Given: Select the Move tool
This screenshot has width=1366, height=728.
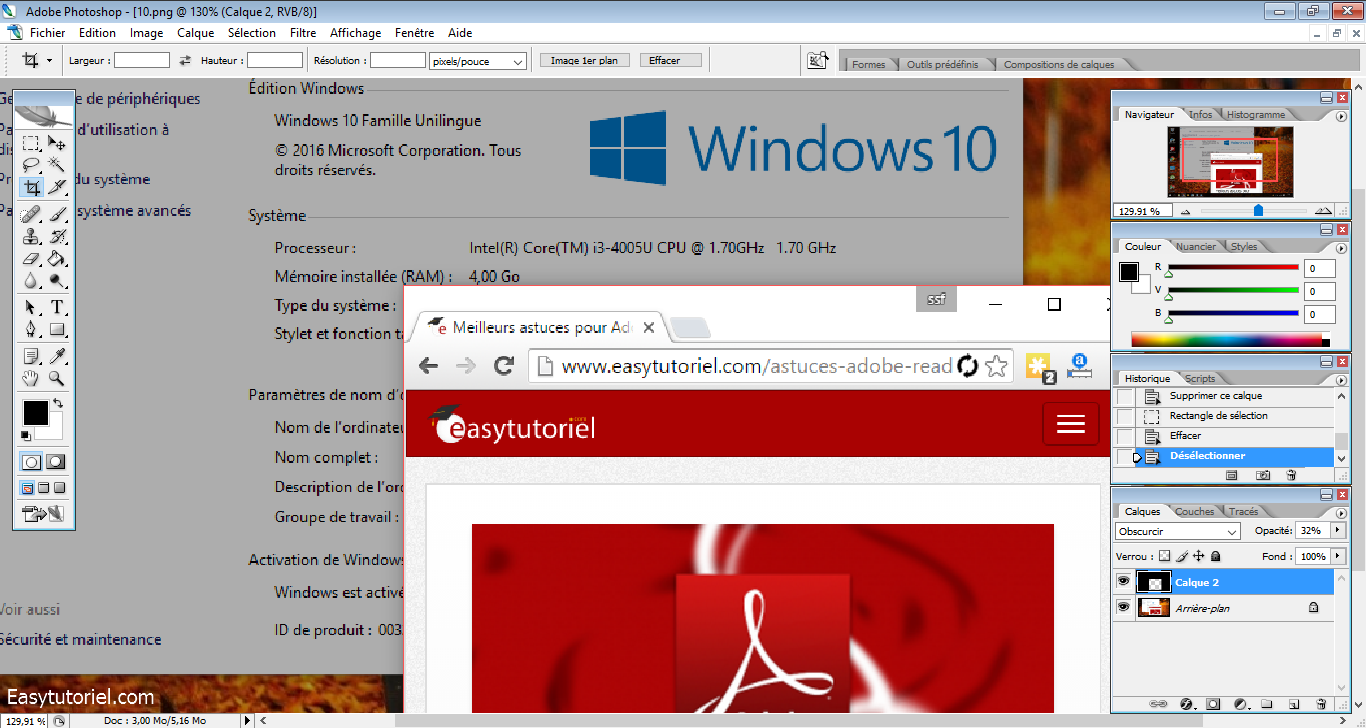Looking at the screenshot, I should [57, 143].
